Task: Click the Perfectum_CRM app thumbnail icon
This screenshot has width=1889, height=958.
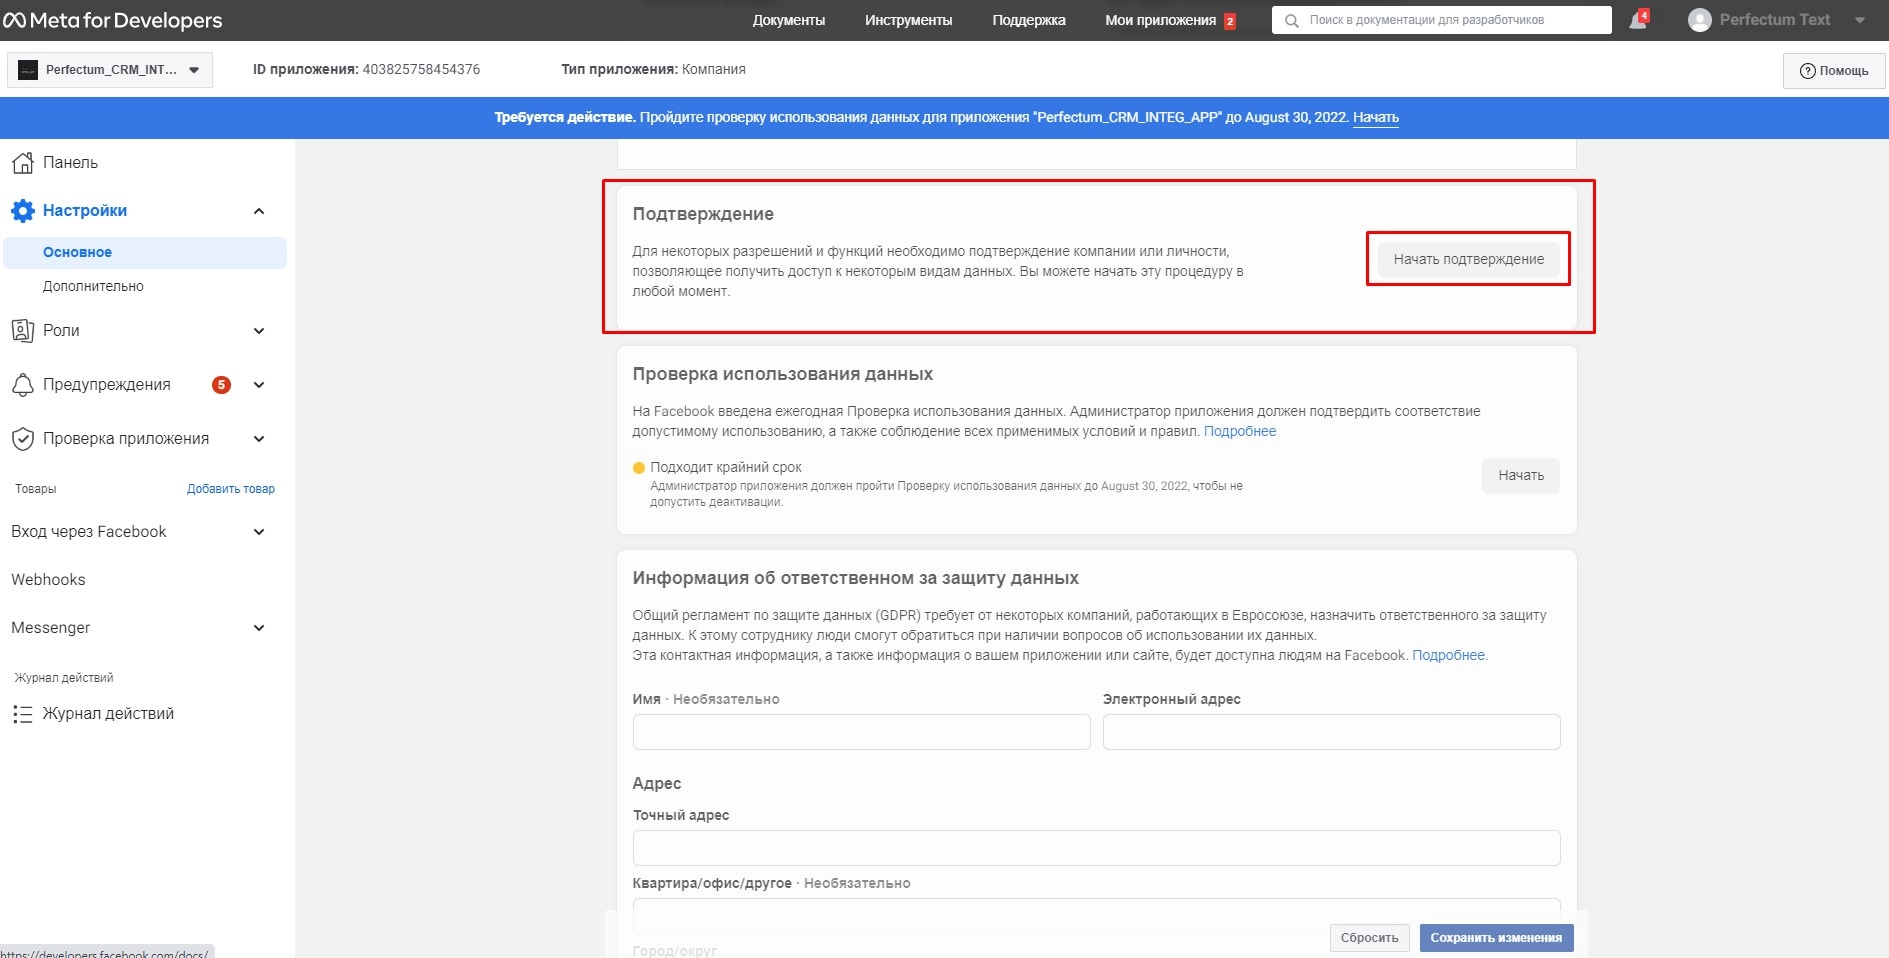Action: point(28,70)
